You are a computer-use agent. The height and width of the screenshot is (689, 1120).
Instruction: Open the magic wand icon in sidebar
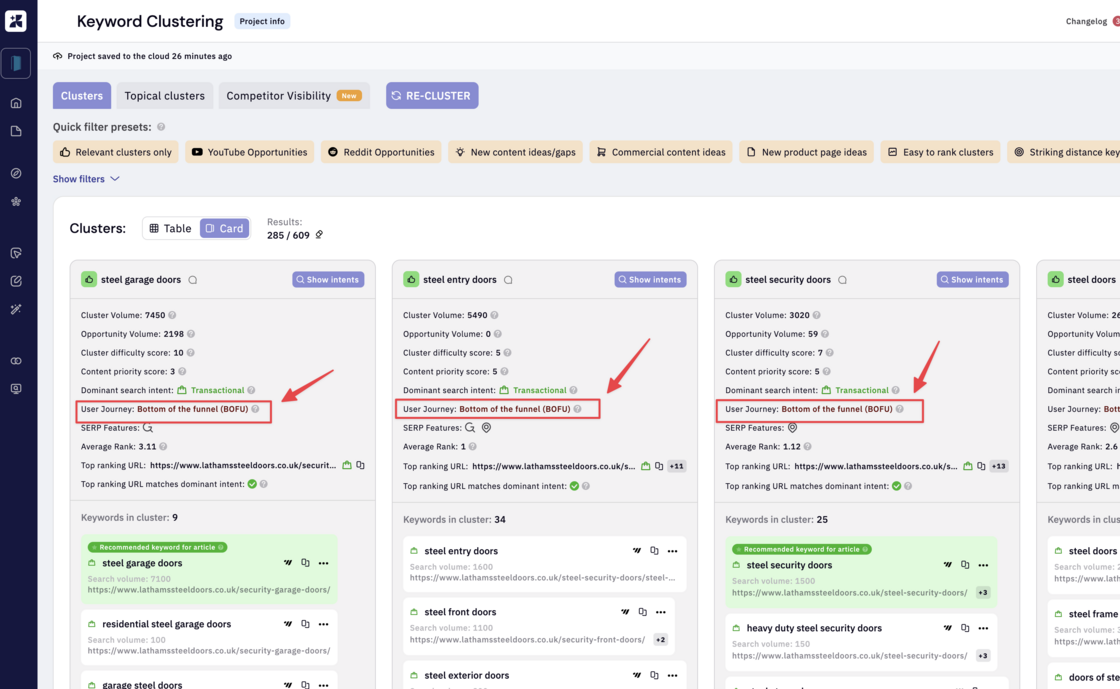point(16,309)
